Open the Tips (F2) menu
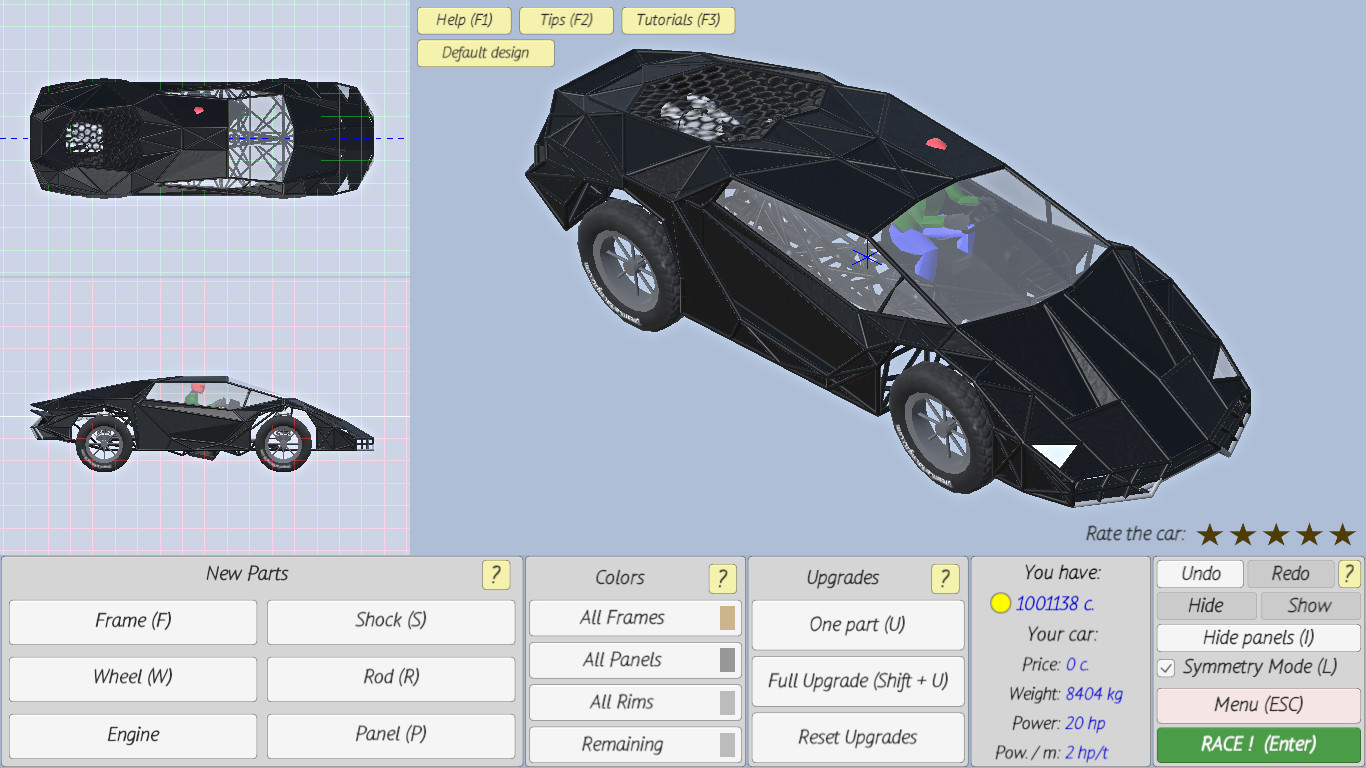Viewport: 1366px width, 768px height. [566, 20]
